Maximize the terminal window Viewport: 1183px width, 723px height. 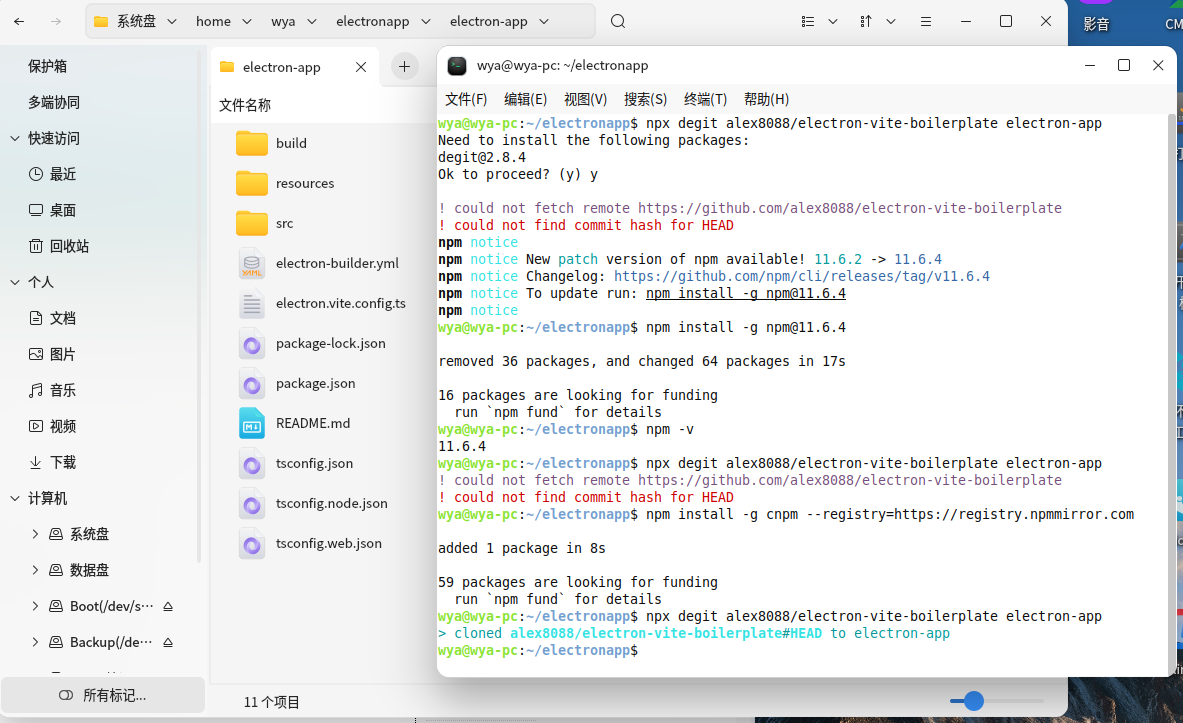1123,66
